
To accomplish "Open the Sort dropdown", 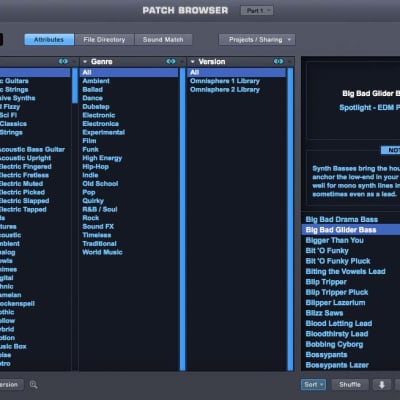I will [x=313, y=385].
